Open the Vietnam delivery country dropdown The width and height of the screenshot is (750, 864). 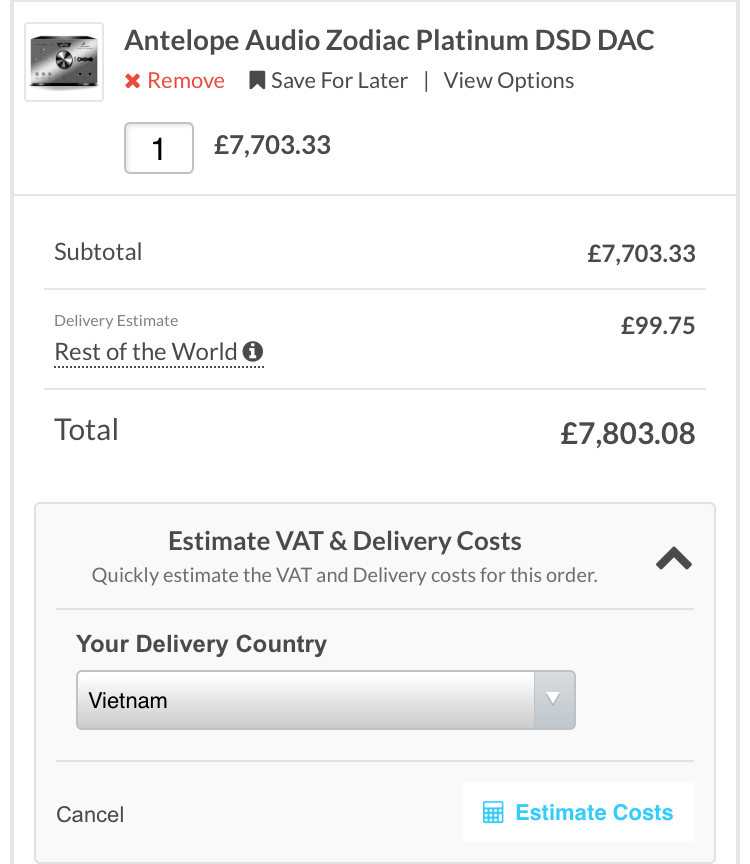[326, 700]
